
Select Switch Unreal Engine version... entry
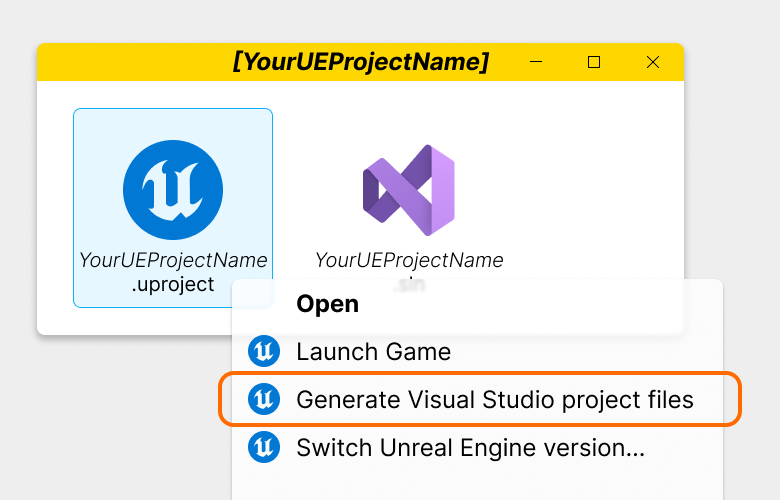[471, 447]
